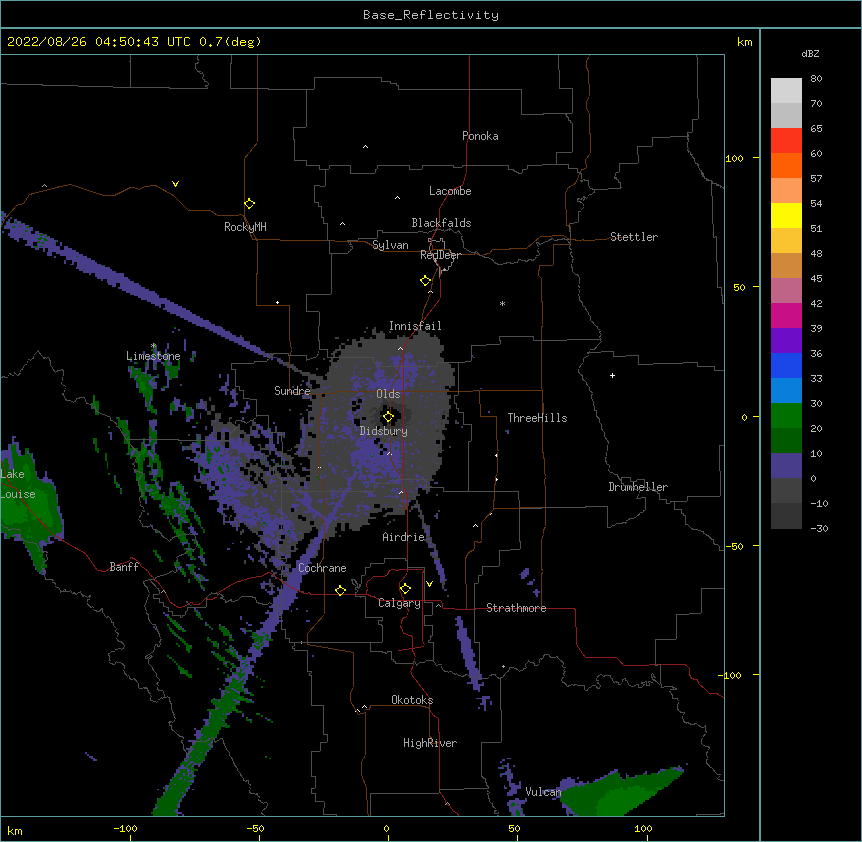Click the Stettler city label
The image size is (862, 842).
633,237
